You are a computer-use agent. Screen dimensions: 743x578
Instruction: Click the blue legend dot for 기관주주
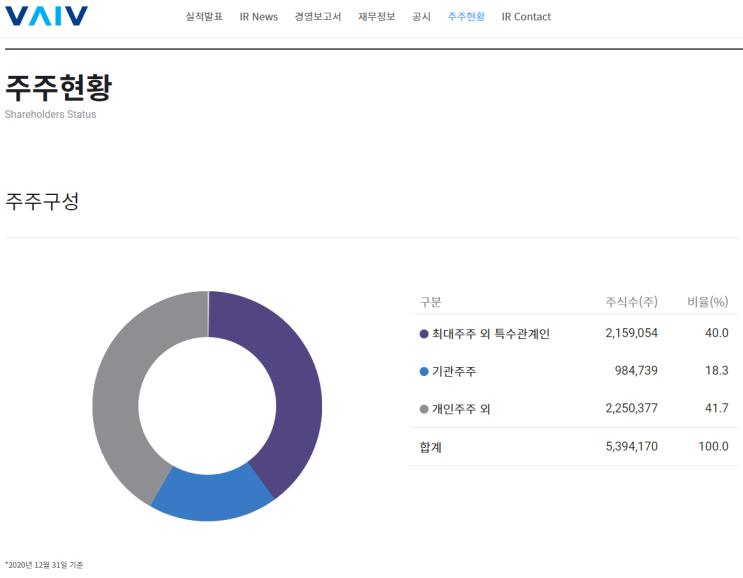(x=424, y=371)
